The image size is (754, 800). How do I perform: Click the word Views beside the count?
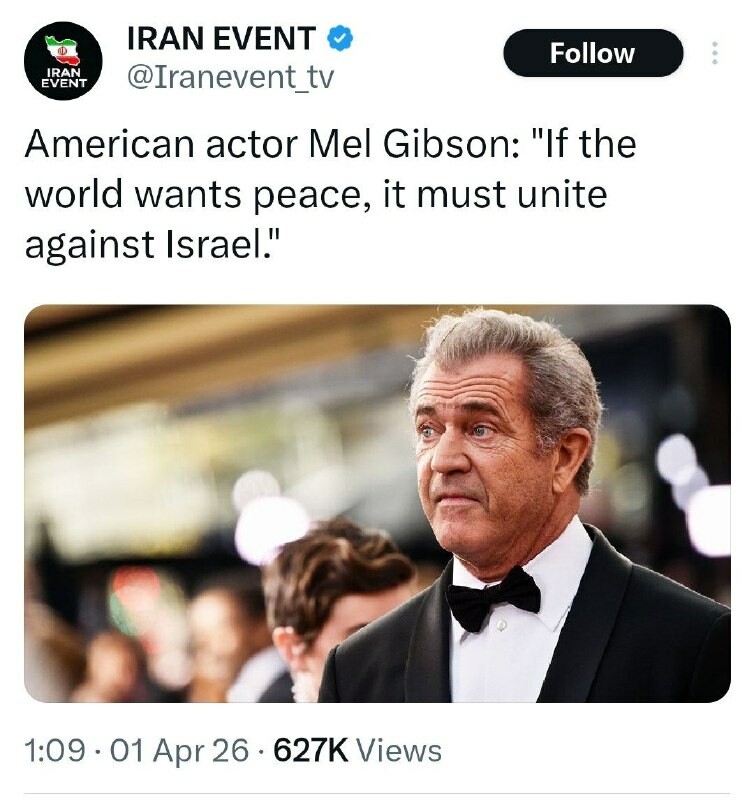[x=398, y=750]
